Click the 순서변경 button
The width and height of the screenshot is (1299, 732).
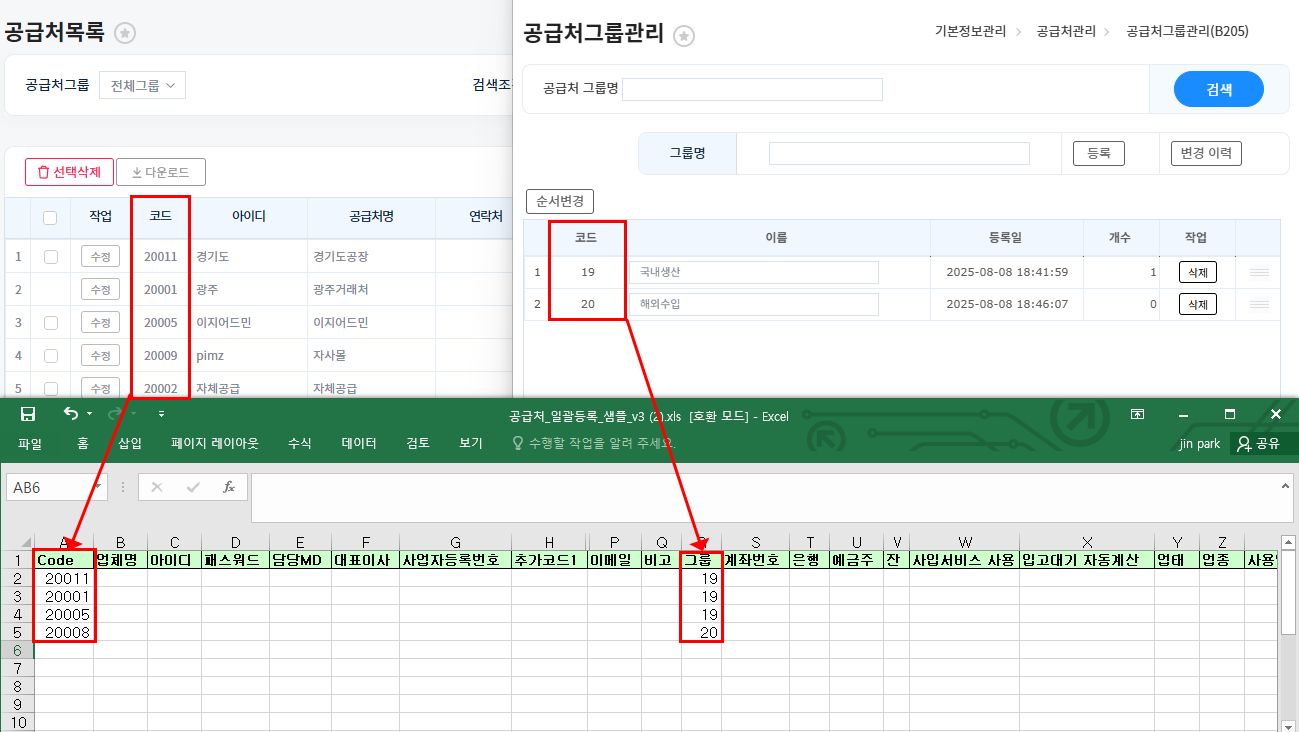559,201
